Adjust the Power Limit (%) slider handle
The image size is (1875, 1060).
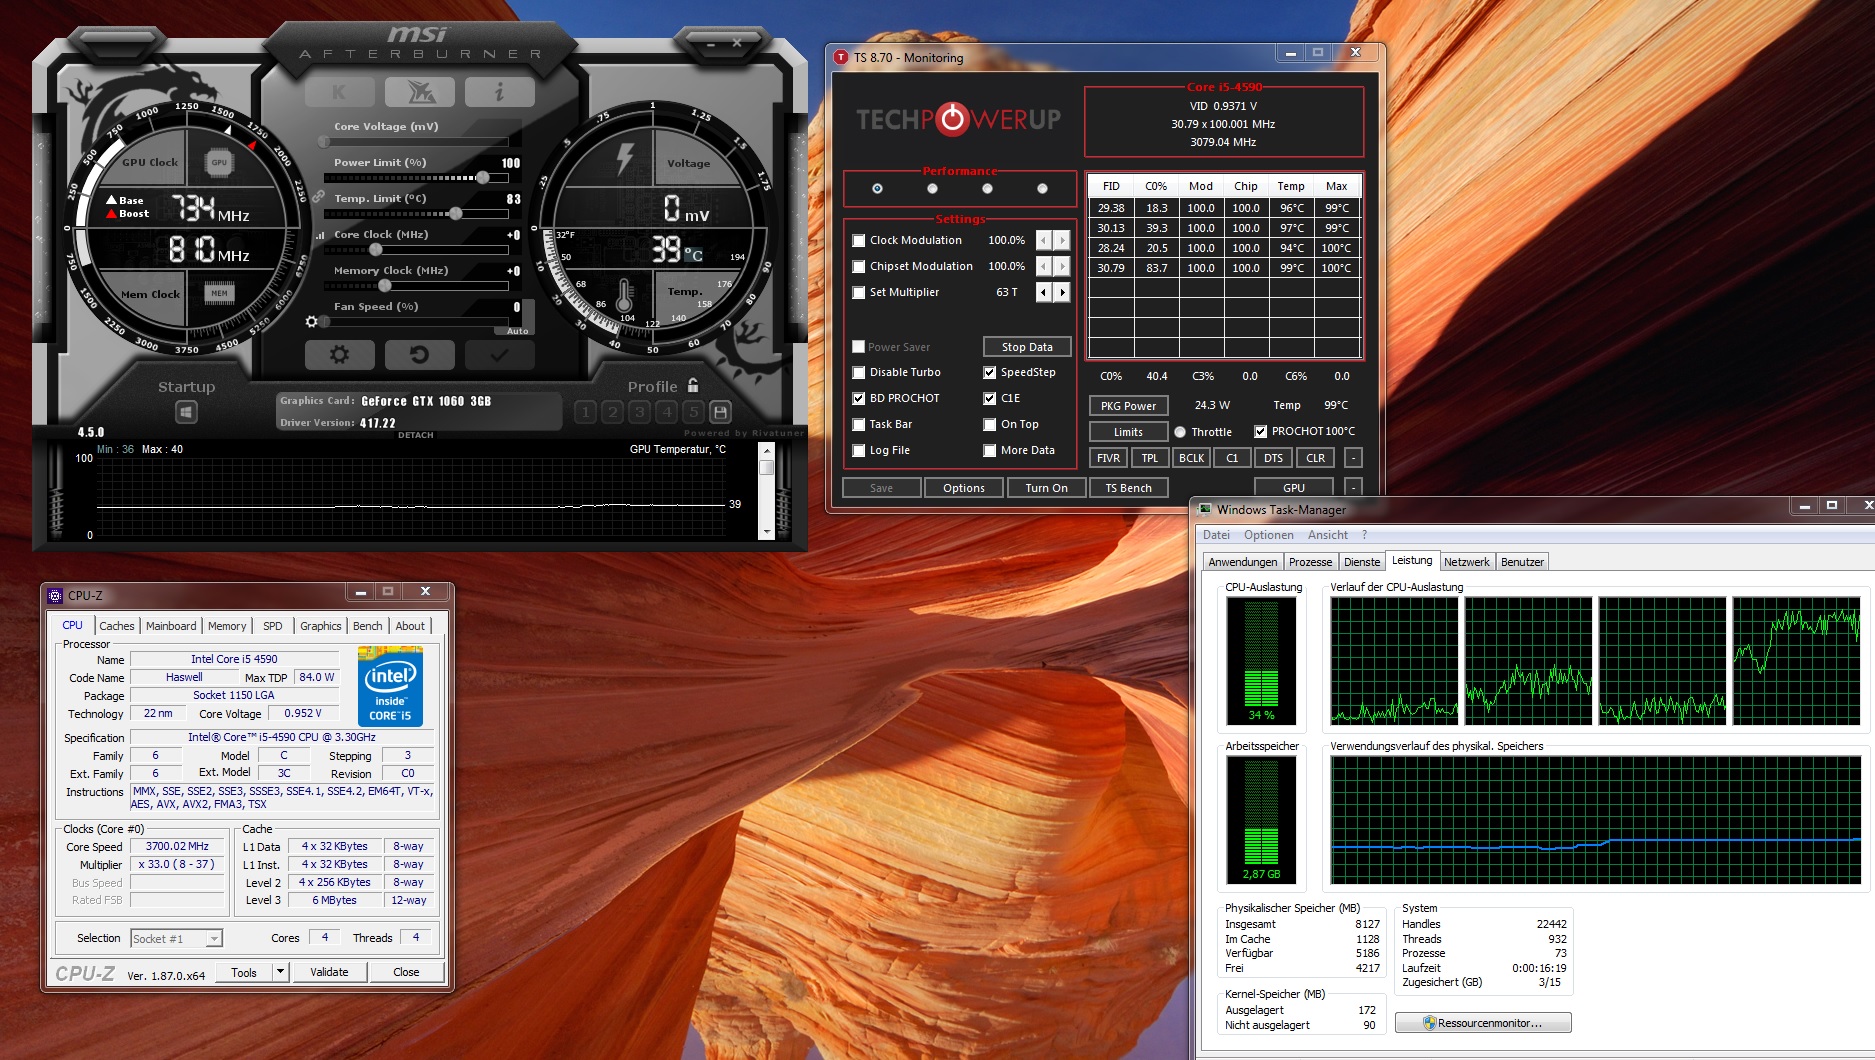pos(483,177)
